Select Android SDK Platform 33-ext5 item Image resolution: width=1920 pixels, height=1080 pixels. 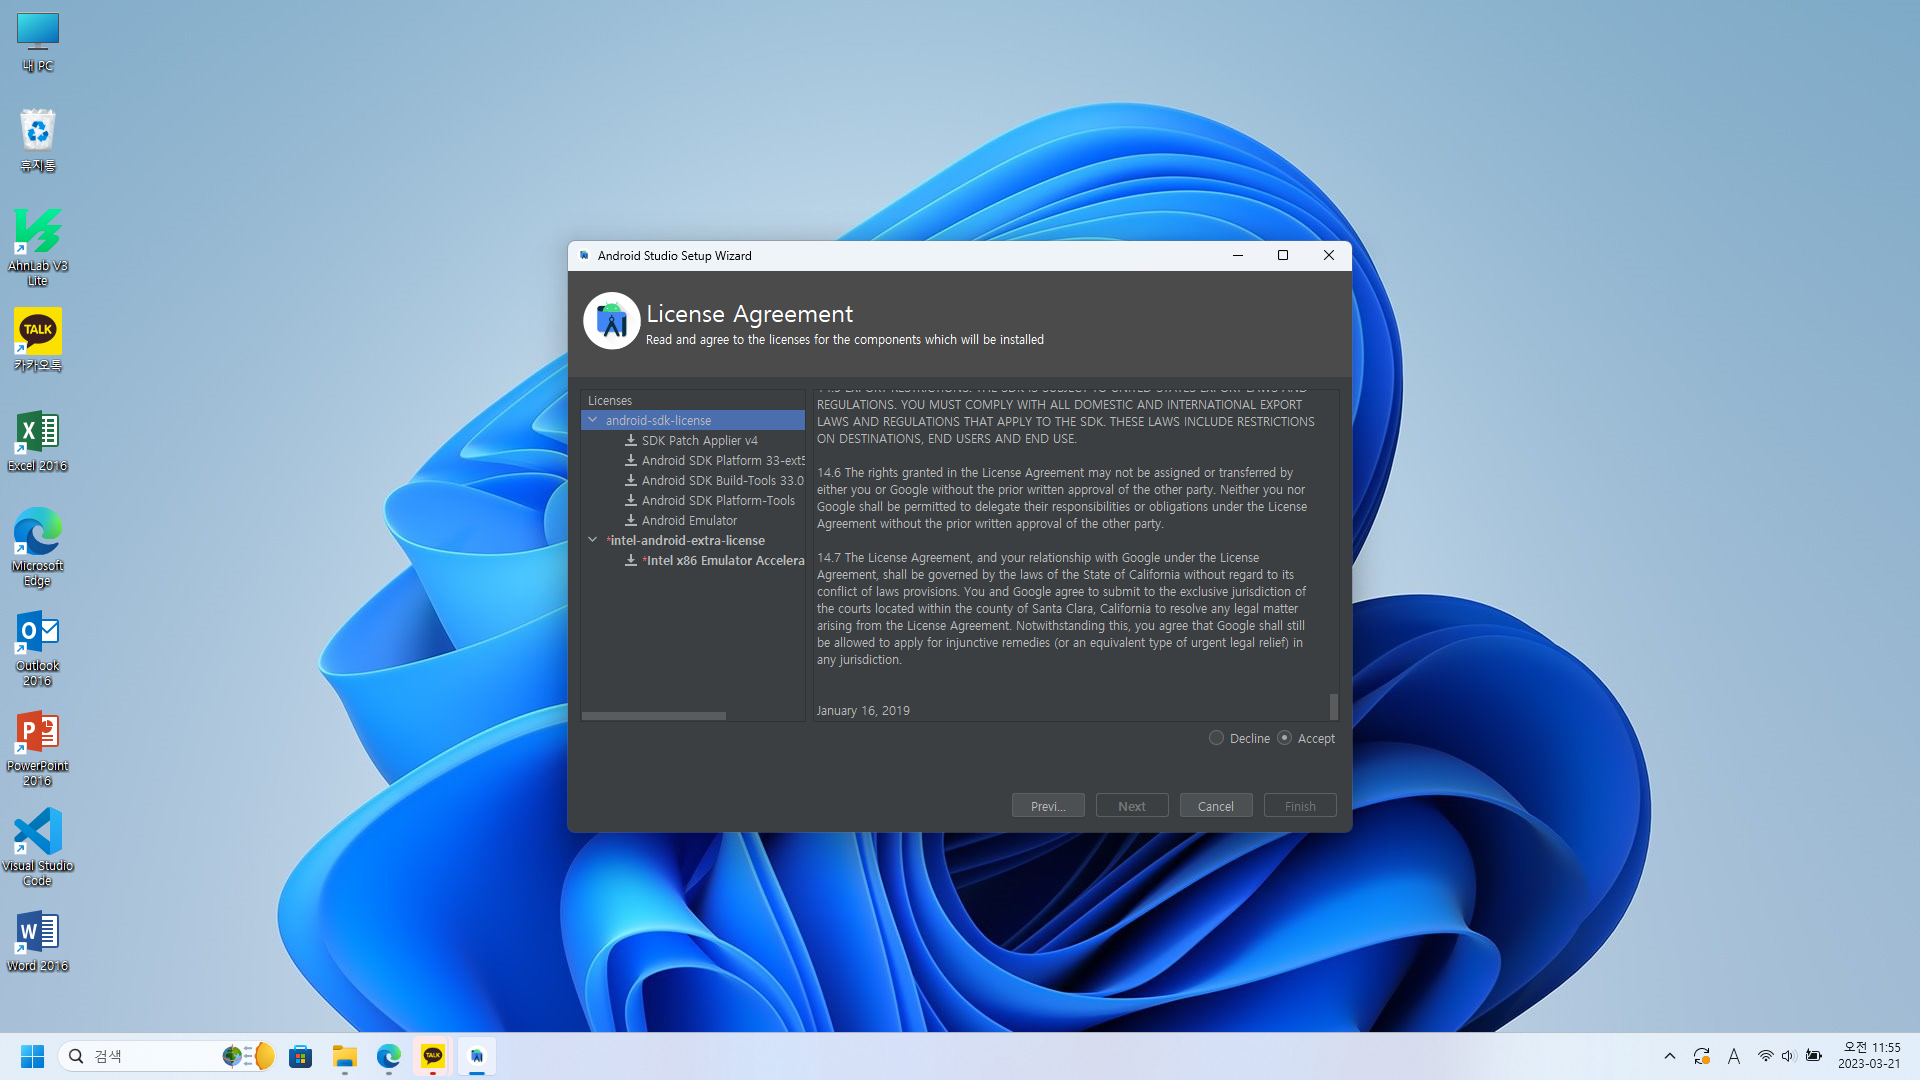point(723,460)
